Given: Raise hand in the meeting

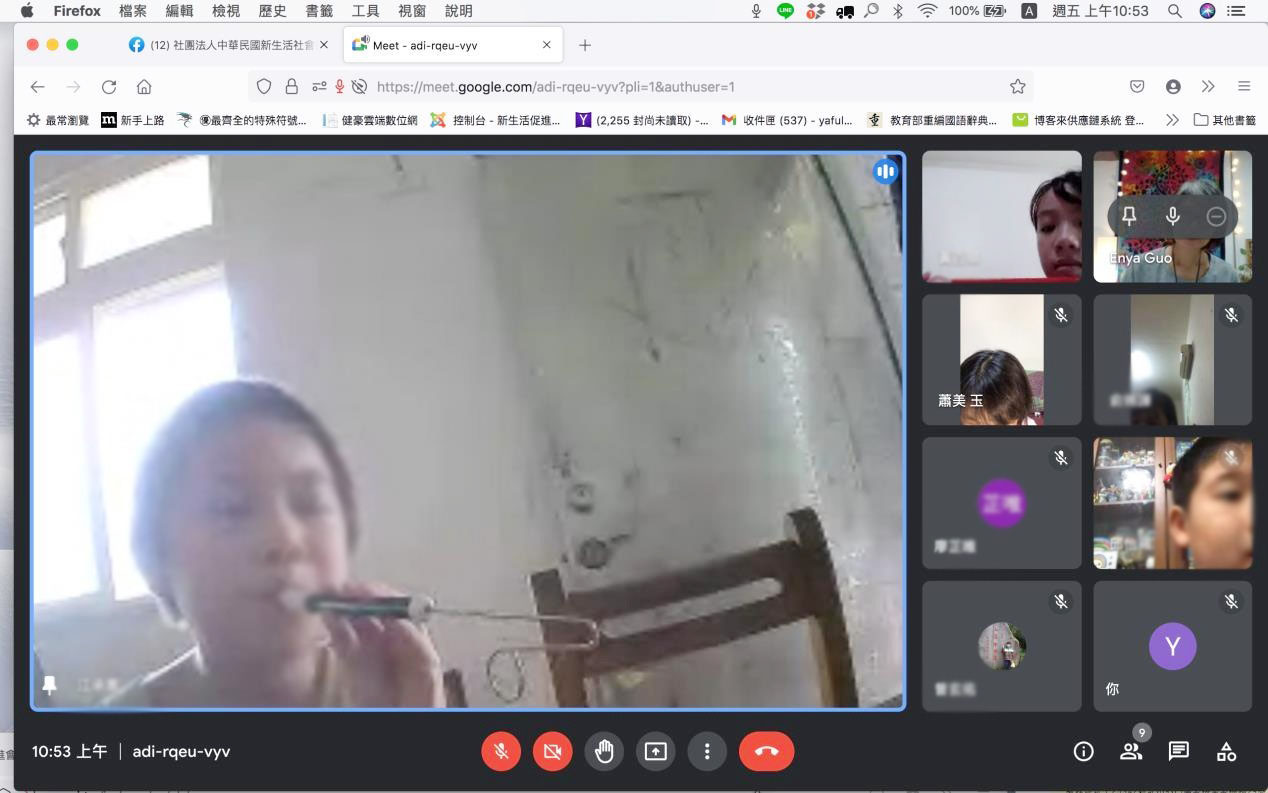Looking at the screenshot, I should [604, 751].
